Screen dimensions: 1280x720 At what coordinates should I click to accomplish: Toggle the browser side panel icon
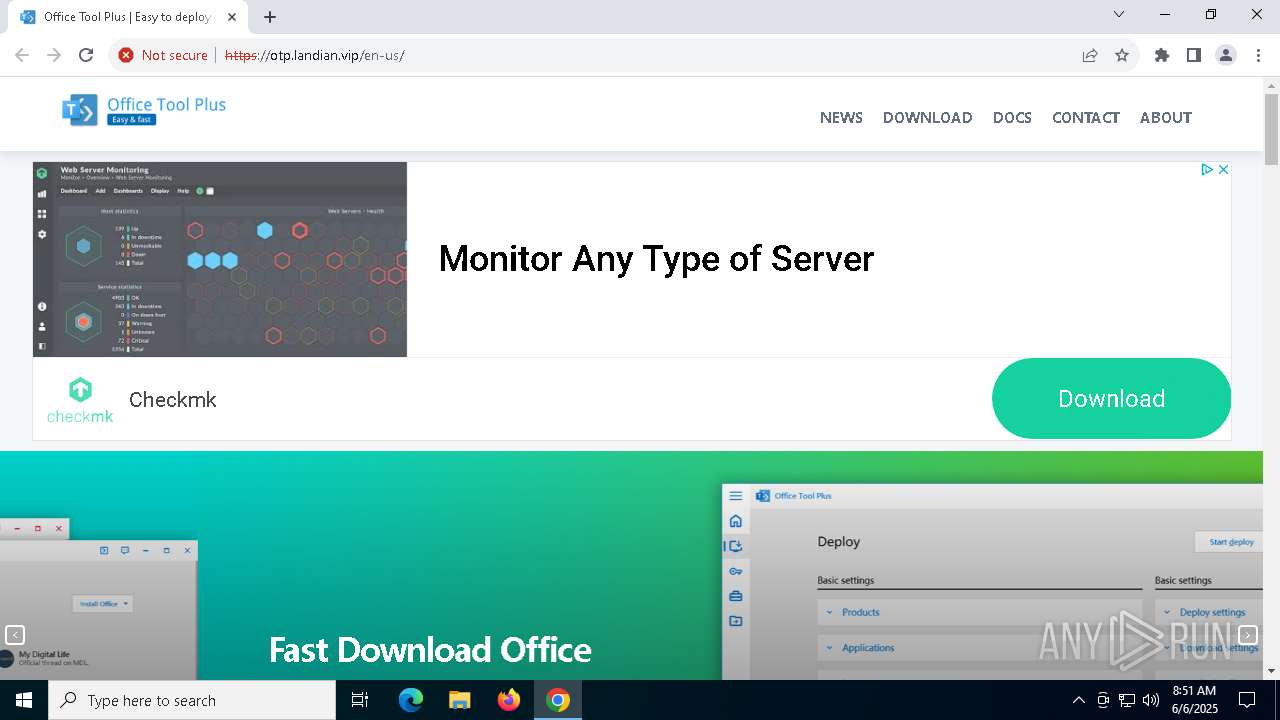(1194, 55)
